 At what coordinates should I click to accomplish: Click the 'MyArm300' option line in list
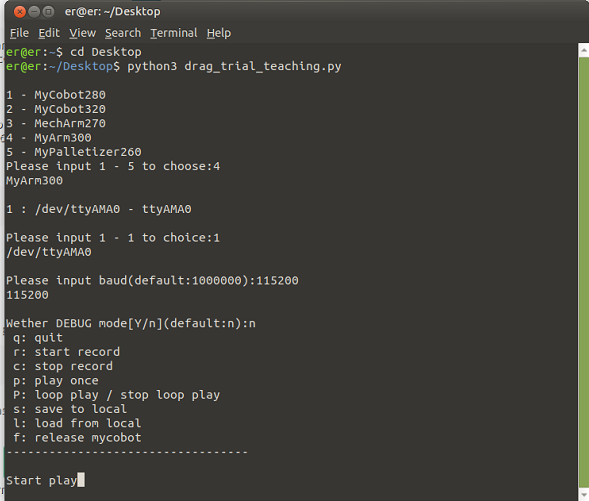click(49, 138)
